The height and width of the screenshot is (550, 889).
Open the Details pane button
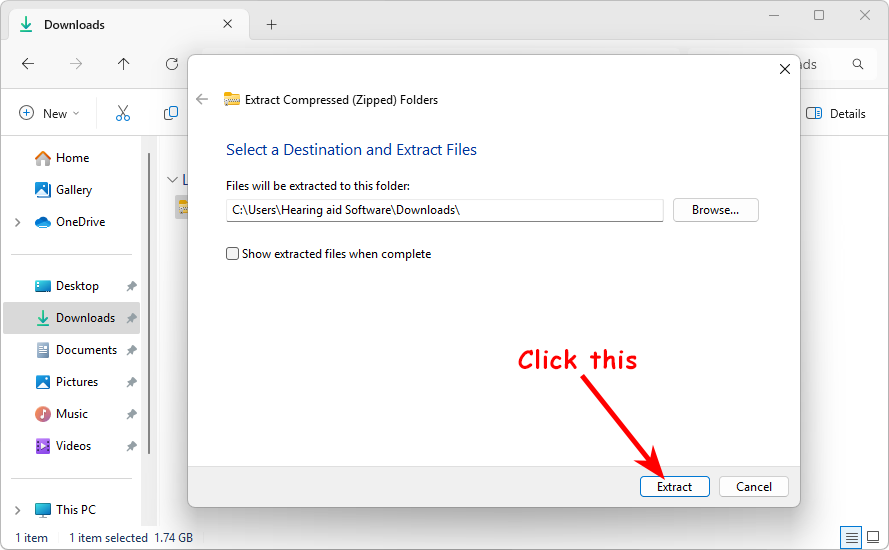(x=836, y=113)
